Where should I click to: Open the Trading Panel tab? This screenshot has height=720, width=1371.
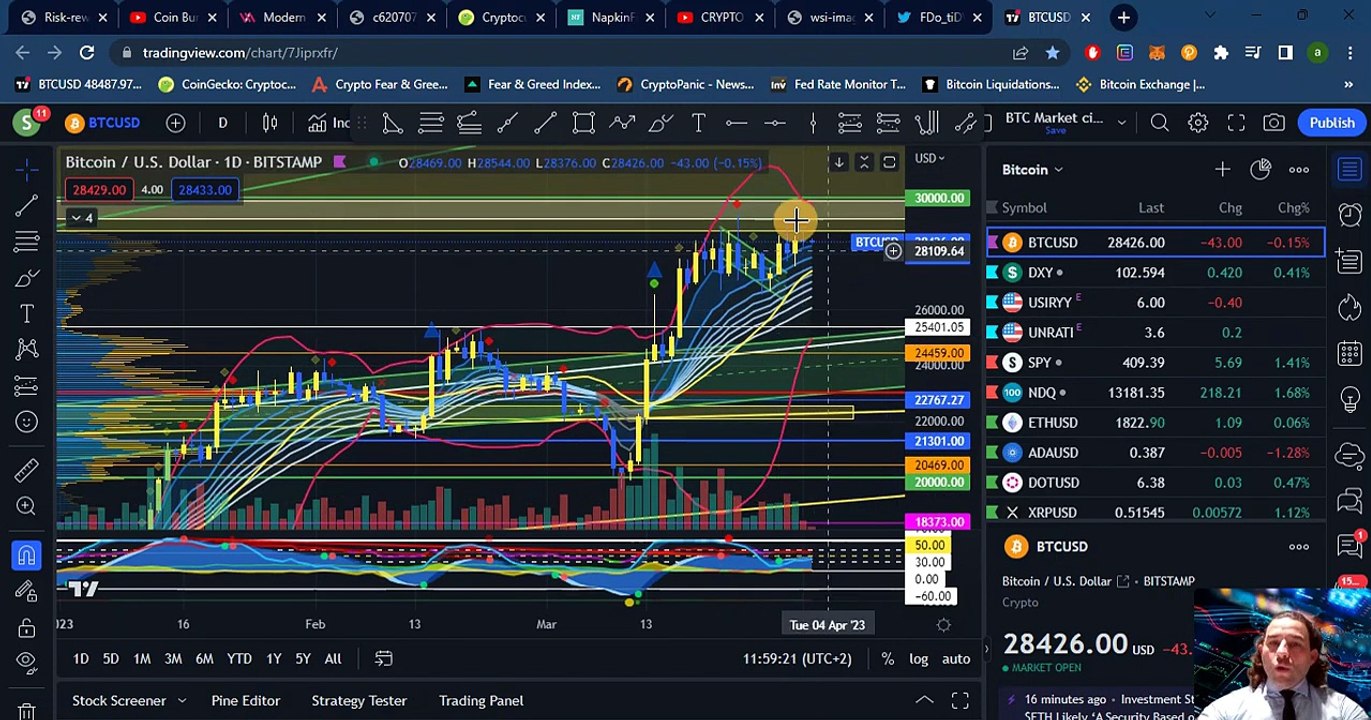tap(481, 701)
